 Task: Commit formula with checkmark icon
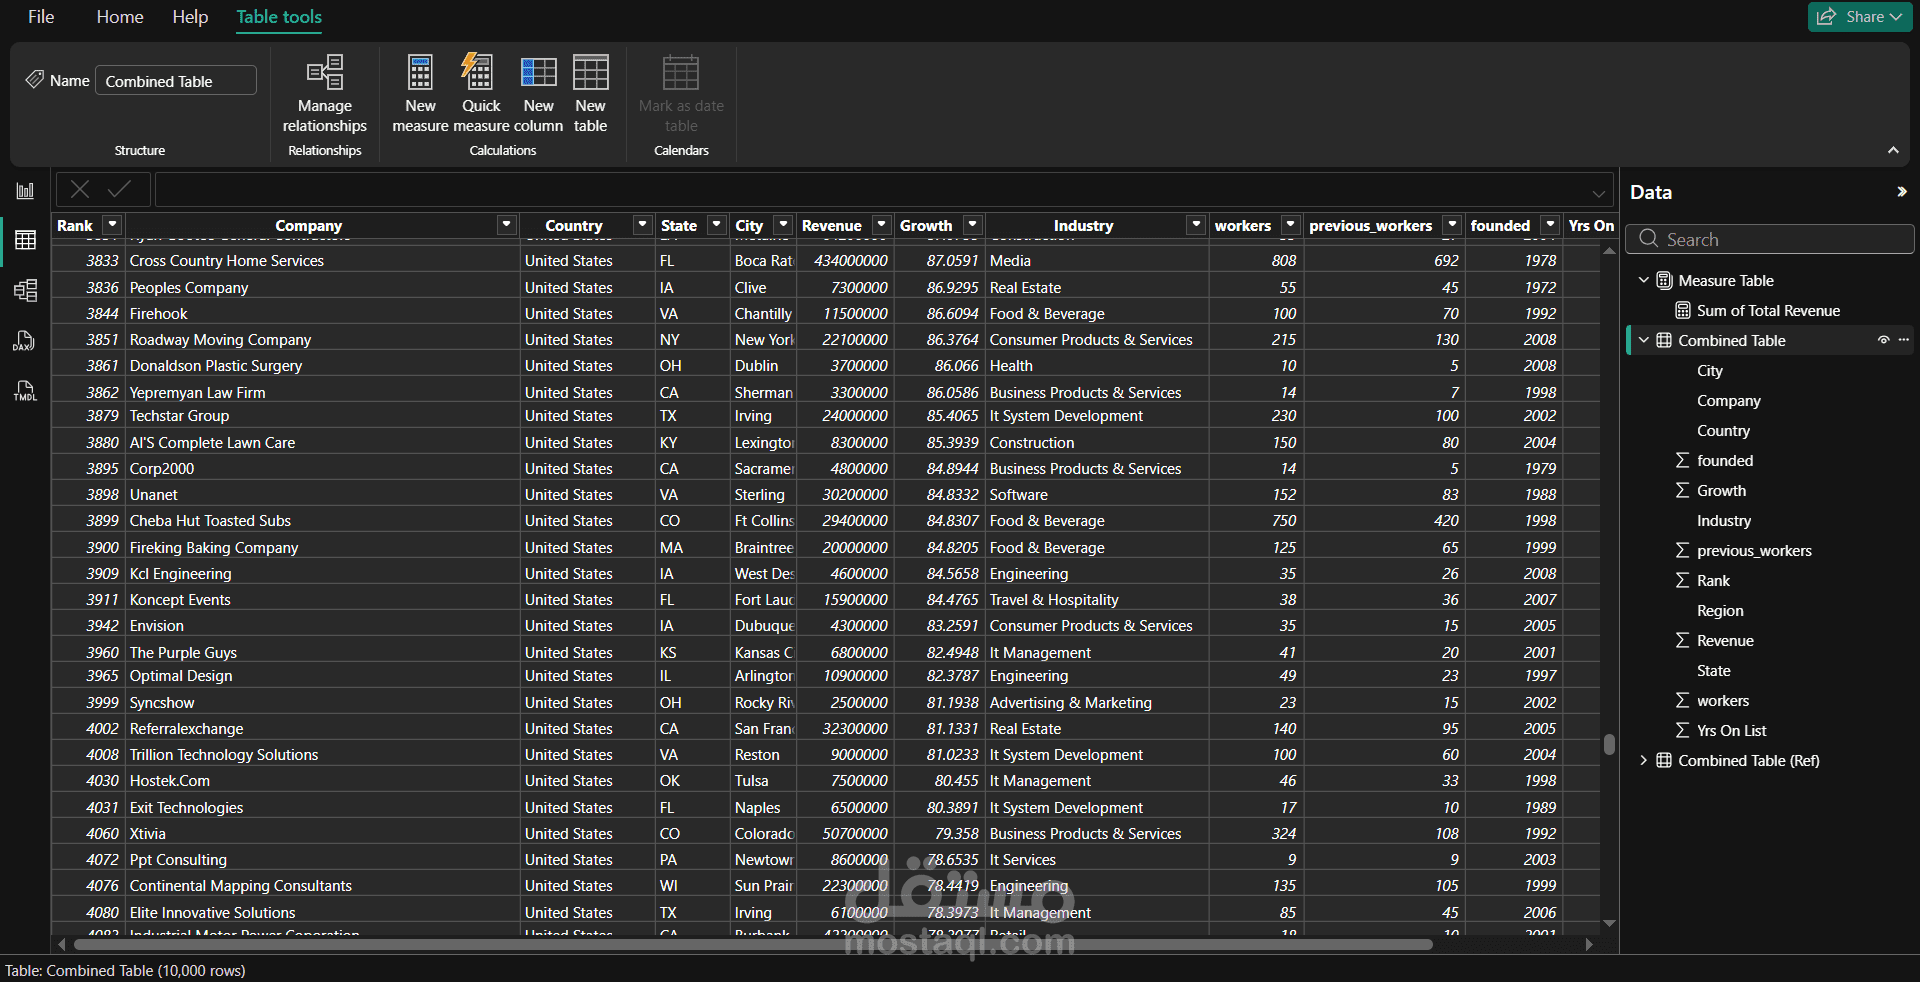pyautogui.click(x=119, y=189)
